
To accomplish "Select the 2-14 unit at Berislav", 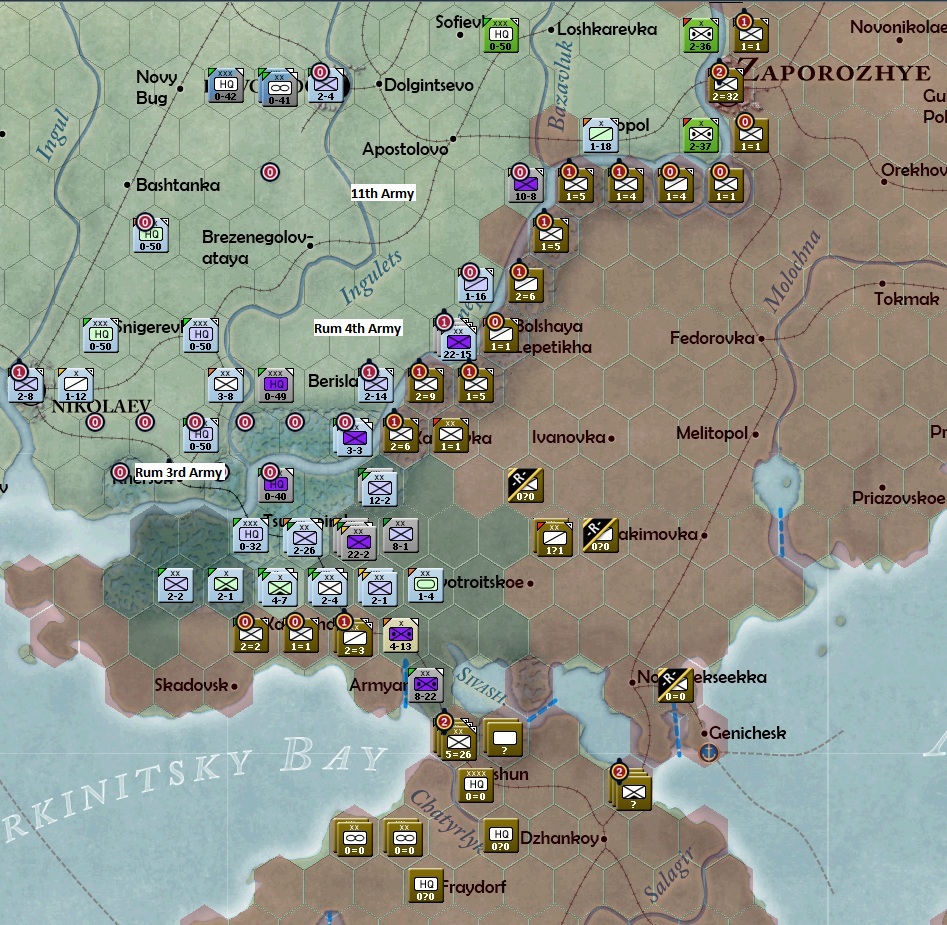I will (x=376, y=385).
